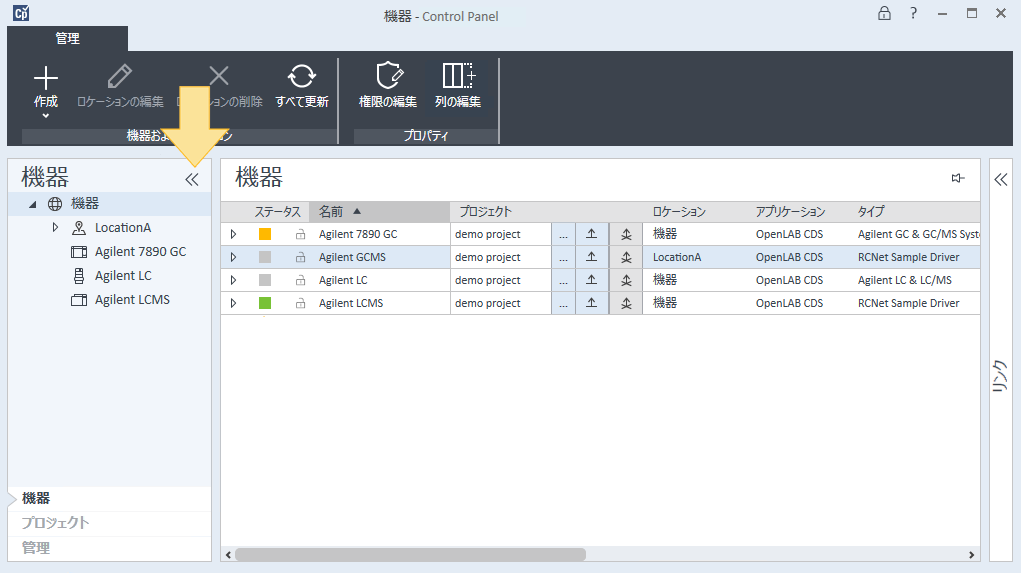Open help question mark icon
The width and height of the screenshot is (1021, 573).
coord(914,13)
